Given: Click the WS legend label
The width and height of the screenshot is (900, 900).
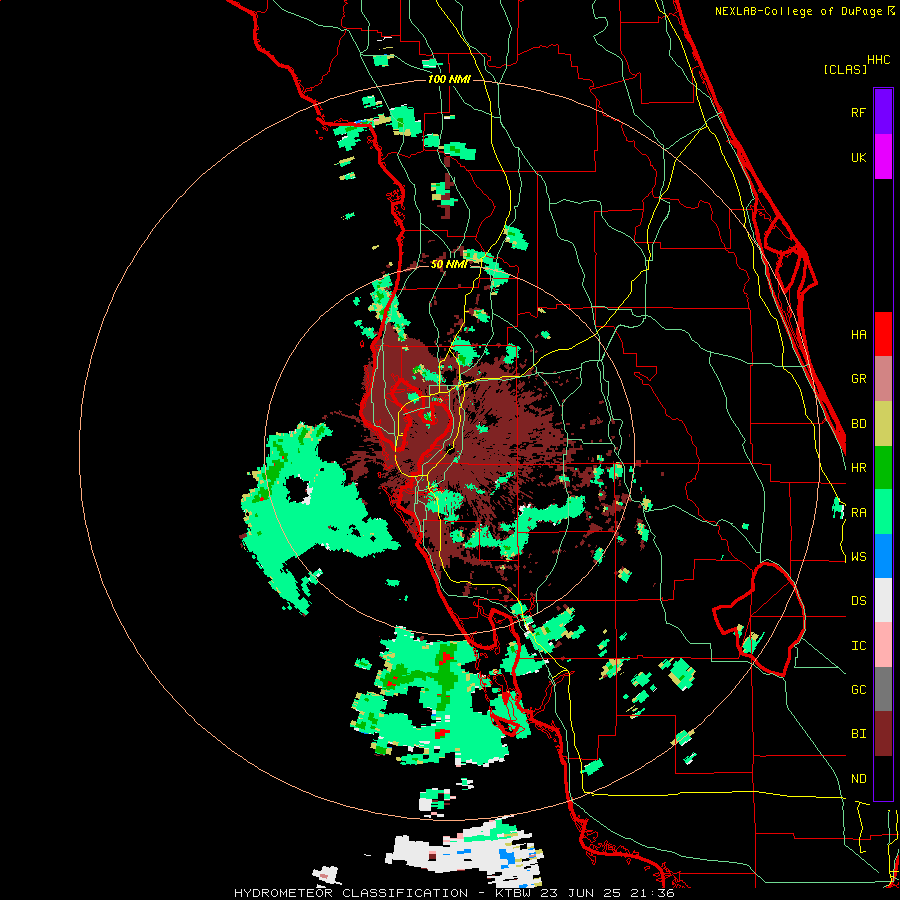Looking at the screenshot, I should pyautogui.click(x=858, y=557).
